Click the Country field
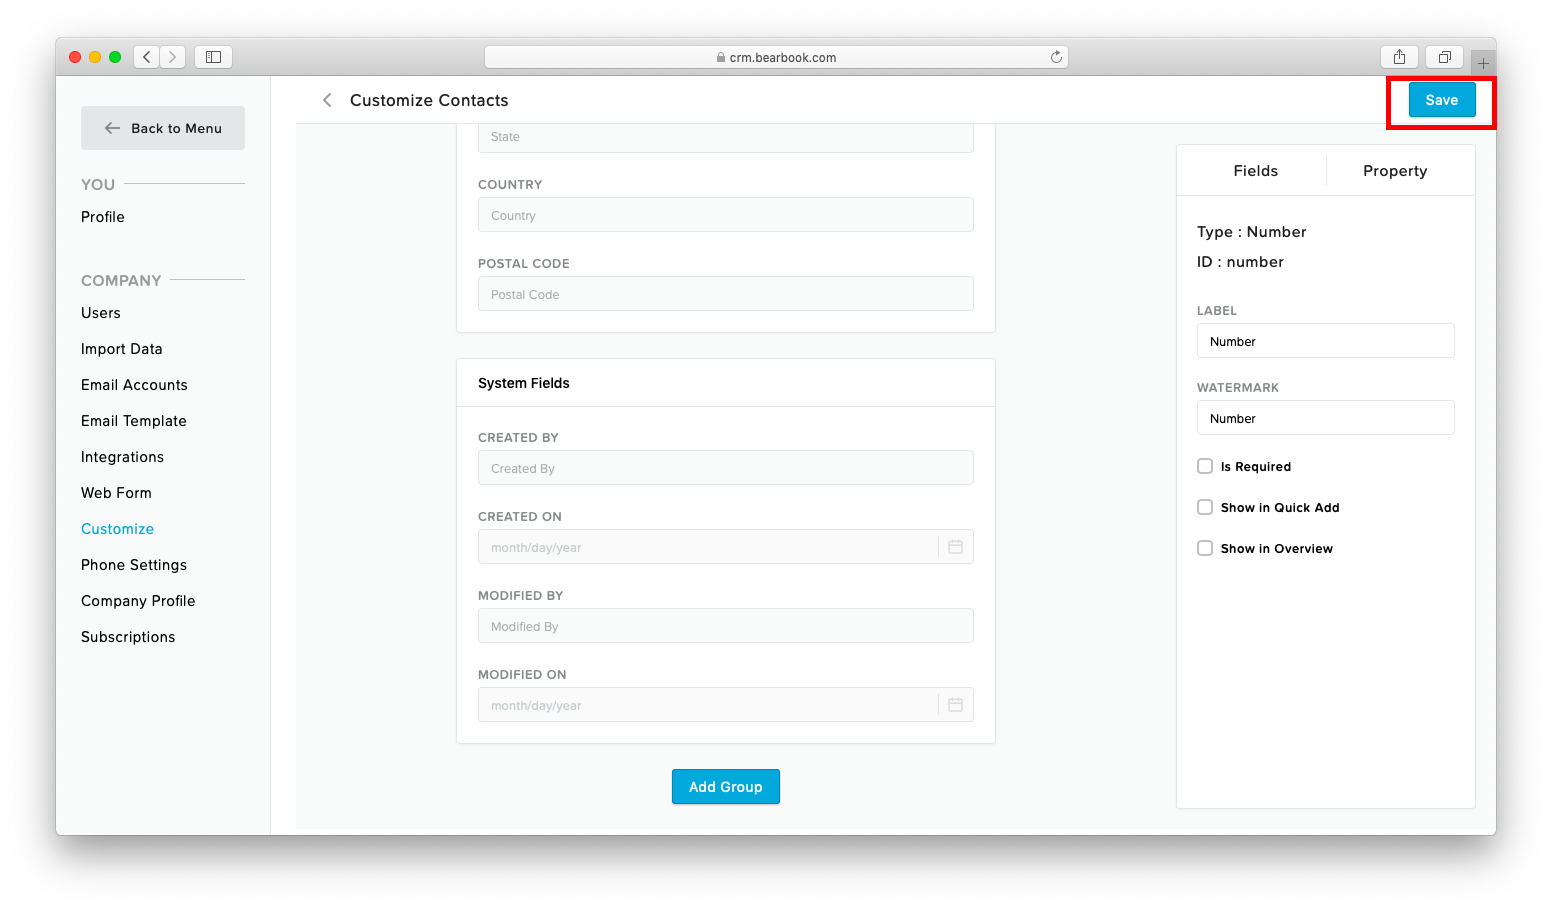1552x909 pixels. point(726,215)
